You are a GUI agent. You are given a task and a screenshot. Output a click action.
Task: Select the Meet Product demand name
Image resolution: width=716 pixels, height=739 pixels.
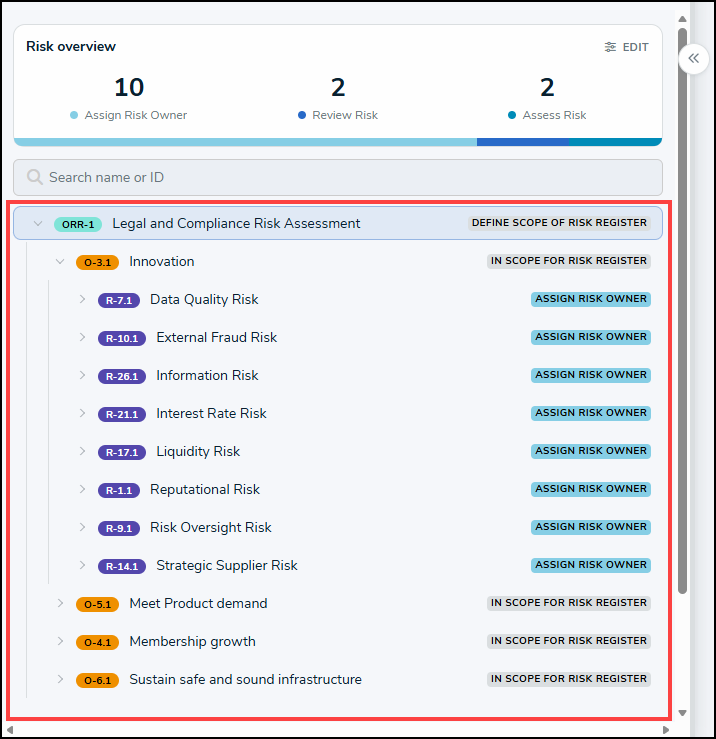(198, 603)
